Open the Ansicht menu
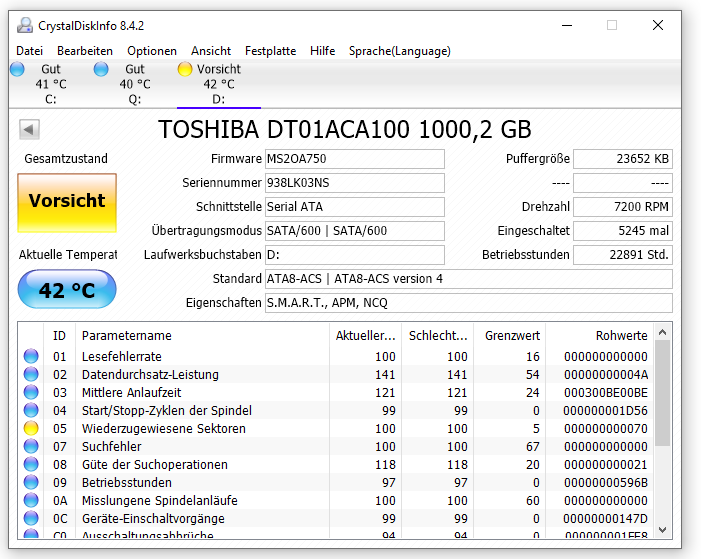The width and height of the screenshot is (701, 559). click(x=211, y=51)
